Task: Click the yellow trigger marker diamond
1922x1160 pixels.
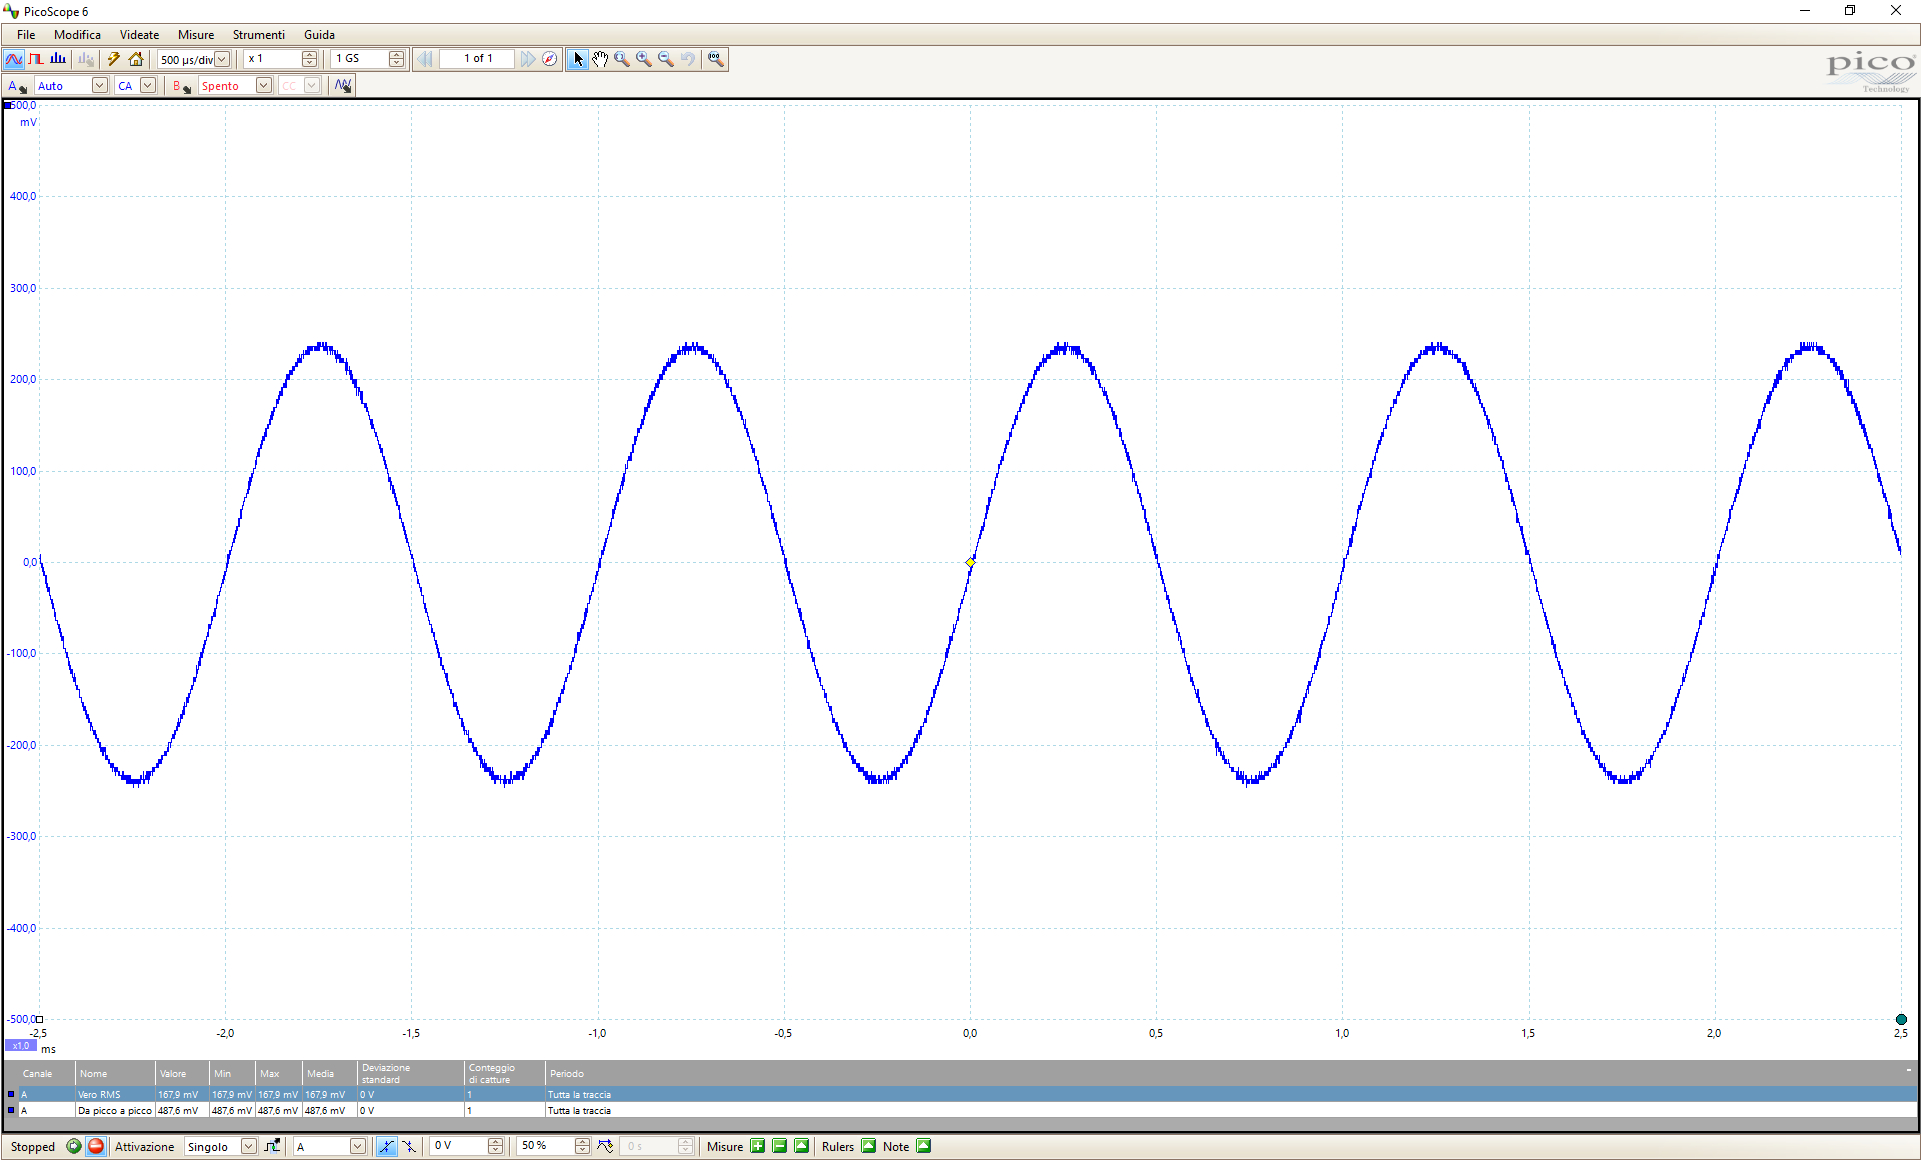Action: coord(970,563)
